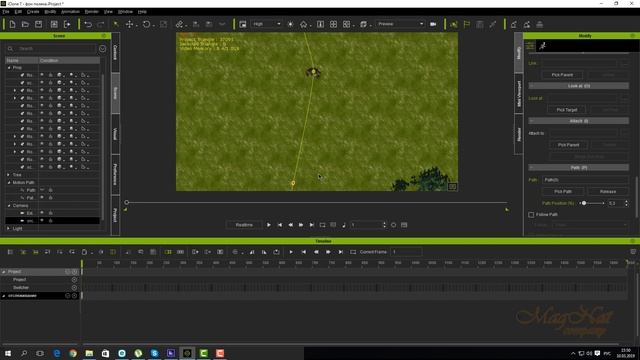Toggle visibility of second Motion Path item

[x=42, y=198]
